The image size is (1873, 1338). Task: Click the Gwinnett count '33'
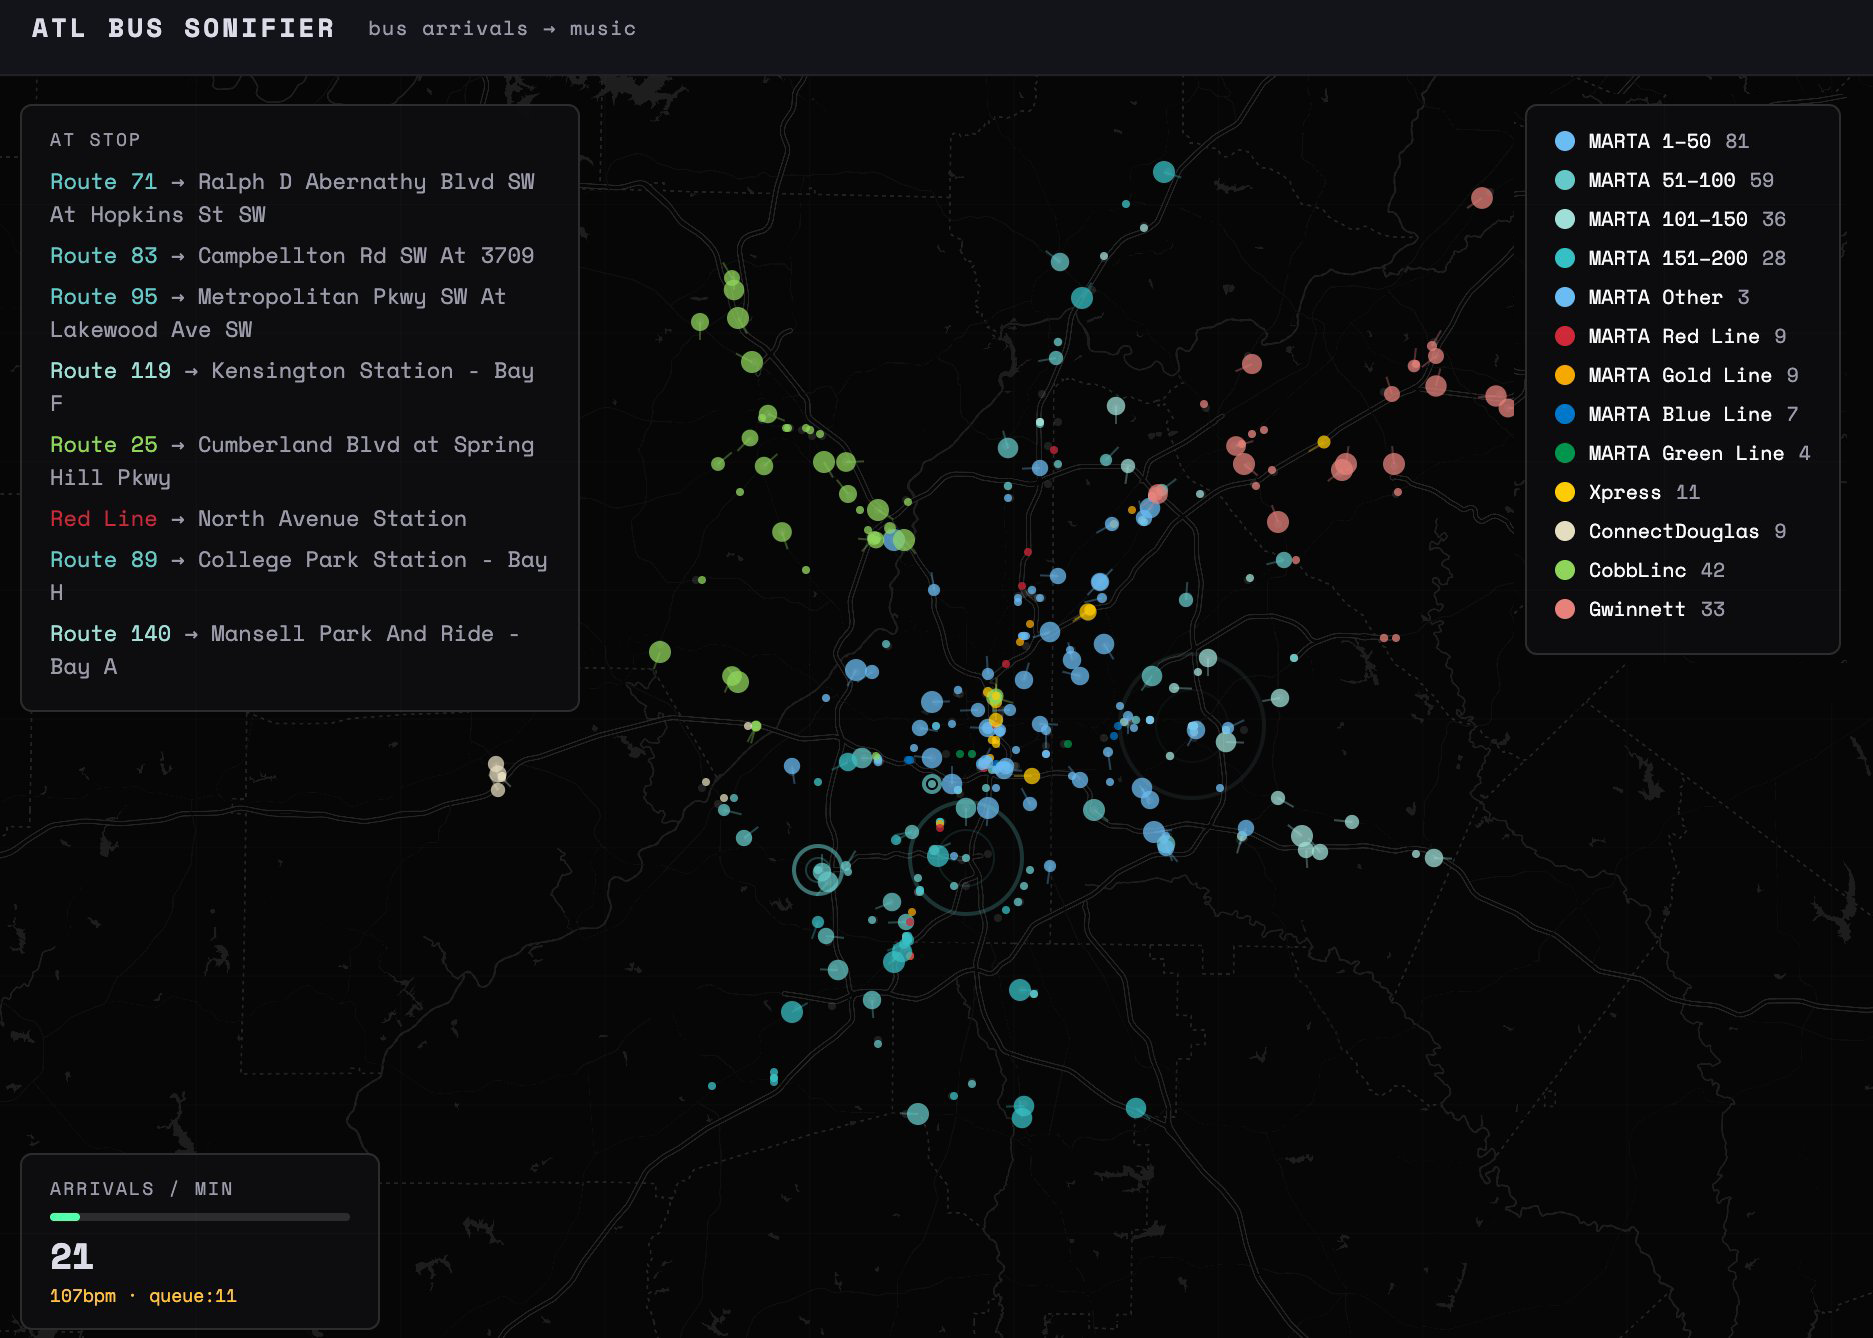1713,609
